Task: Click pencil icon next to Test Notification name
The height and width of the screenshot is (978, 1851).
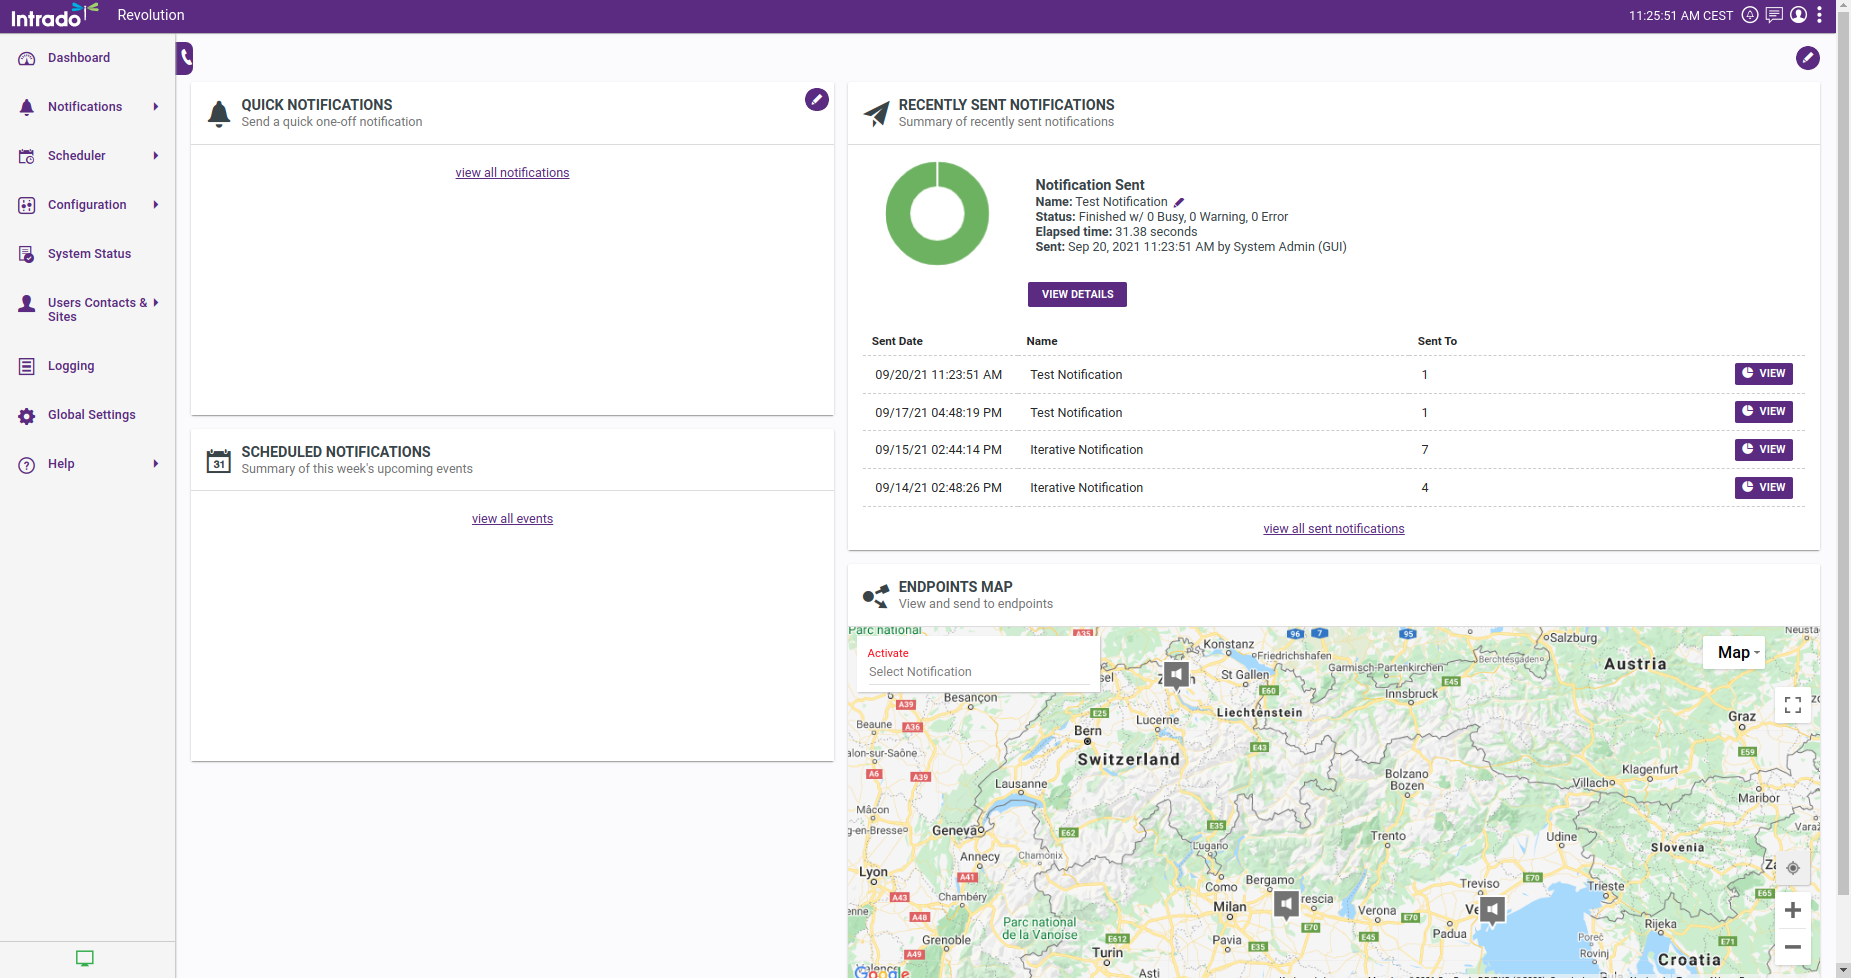Action: coord(1179,202)
